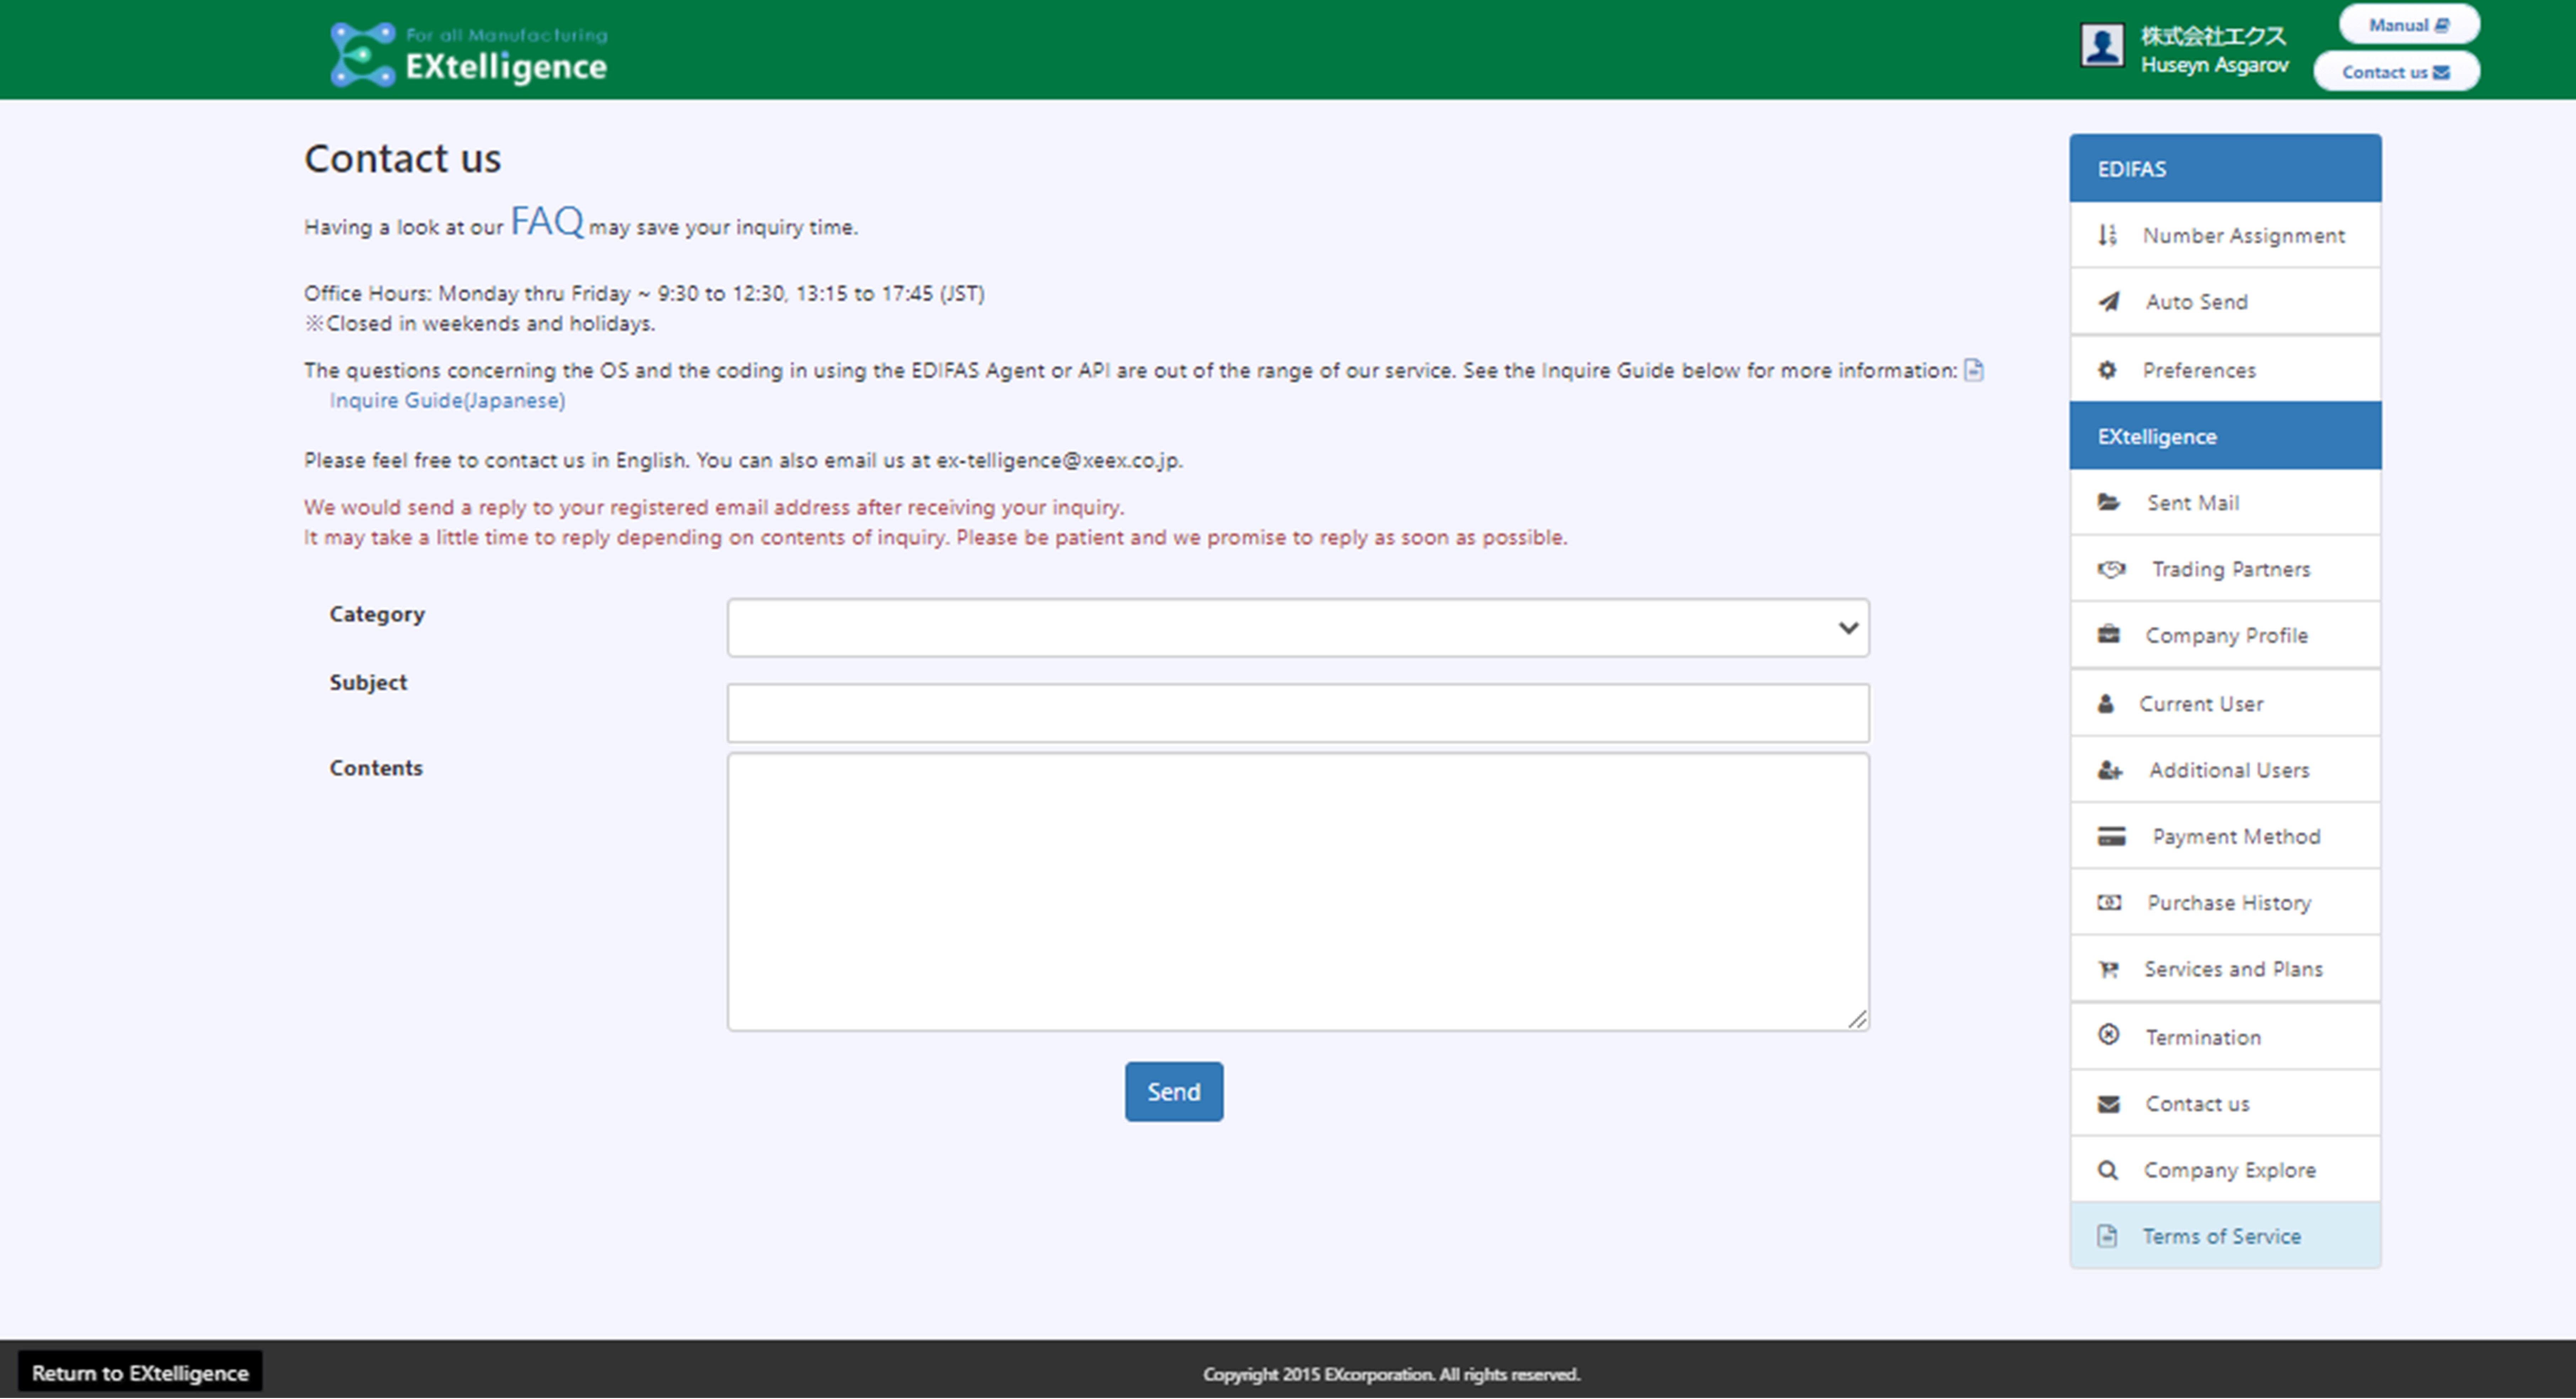Screen dimensions: 2576x1399
Task: Click the Terms of Service document icon
Action: click(2107, 1237)
